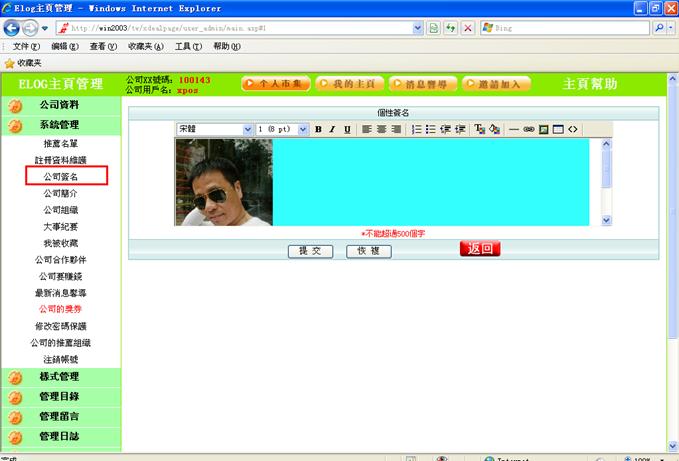Image resolution: width=679 pixels, height=461 pixels.
Task: Click the 提交 submit button
Action: tap(310, 251)
